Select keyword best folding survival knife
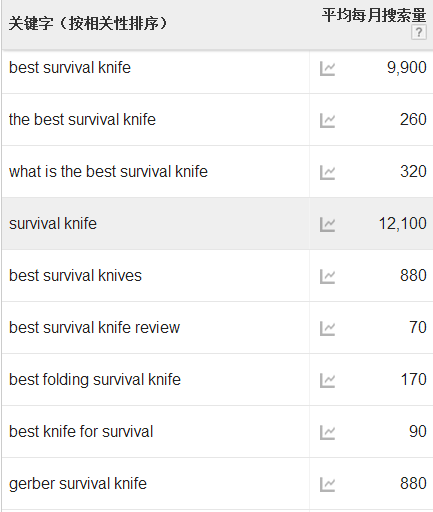 [95, 380]
